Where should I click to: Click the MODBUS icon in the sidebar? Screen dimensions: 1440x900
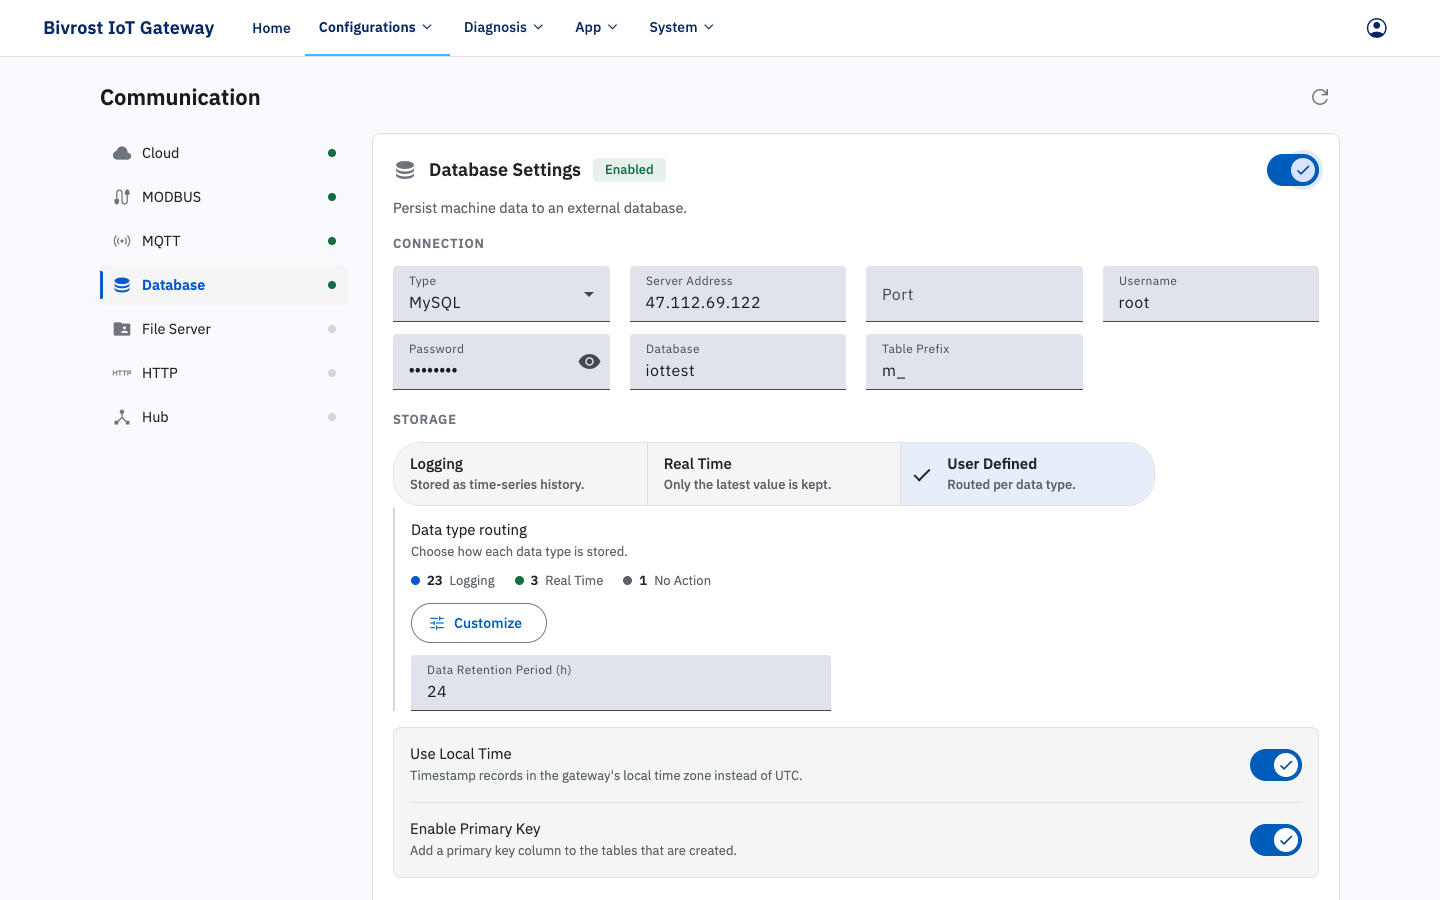[x=122, y=197]
